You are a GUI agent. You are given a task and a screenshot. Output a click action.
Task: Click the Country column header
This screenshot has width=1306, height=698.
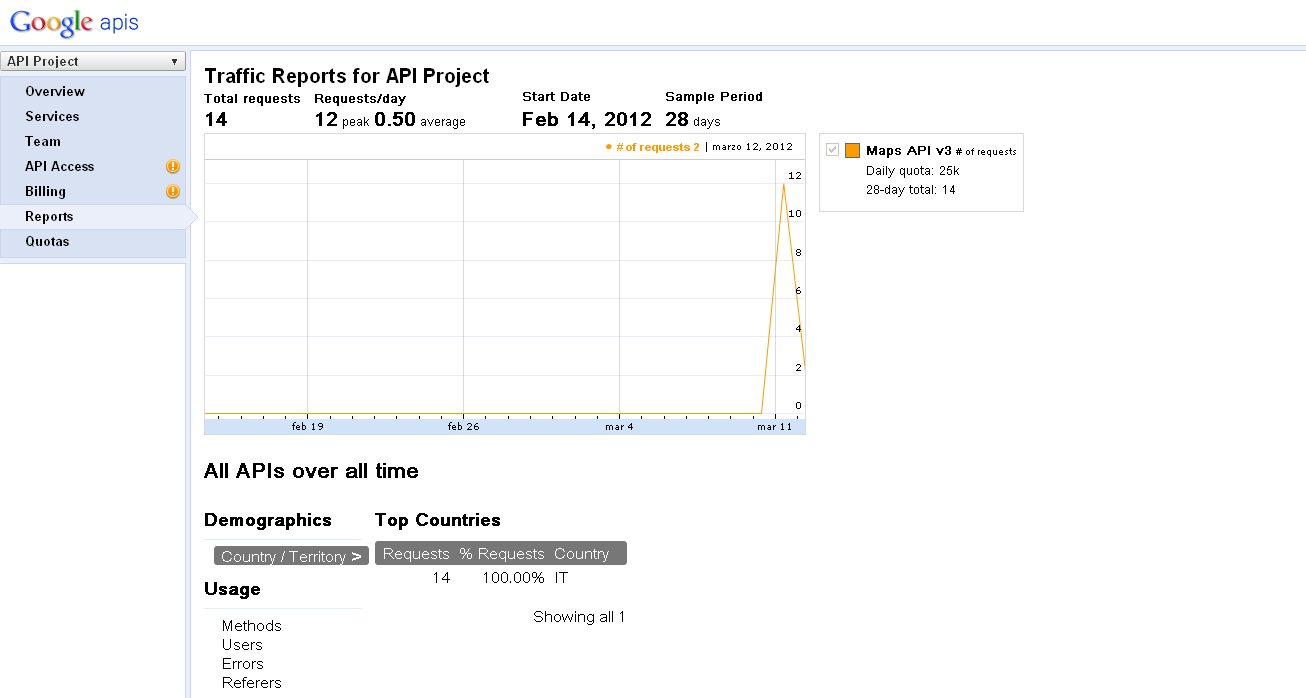pos(581,554)
